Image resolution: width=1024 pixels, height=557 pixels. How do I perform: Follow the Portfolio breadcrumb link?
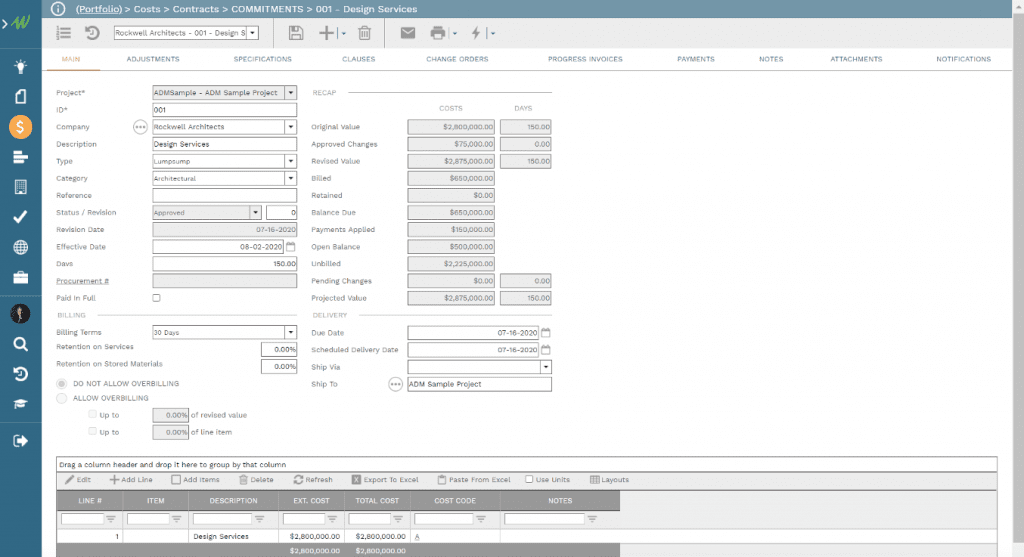point(99,9)
